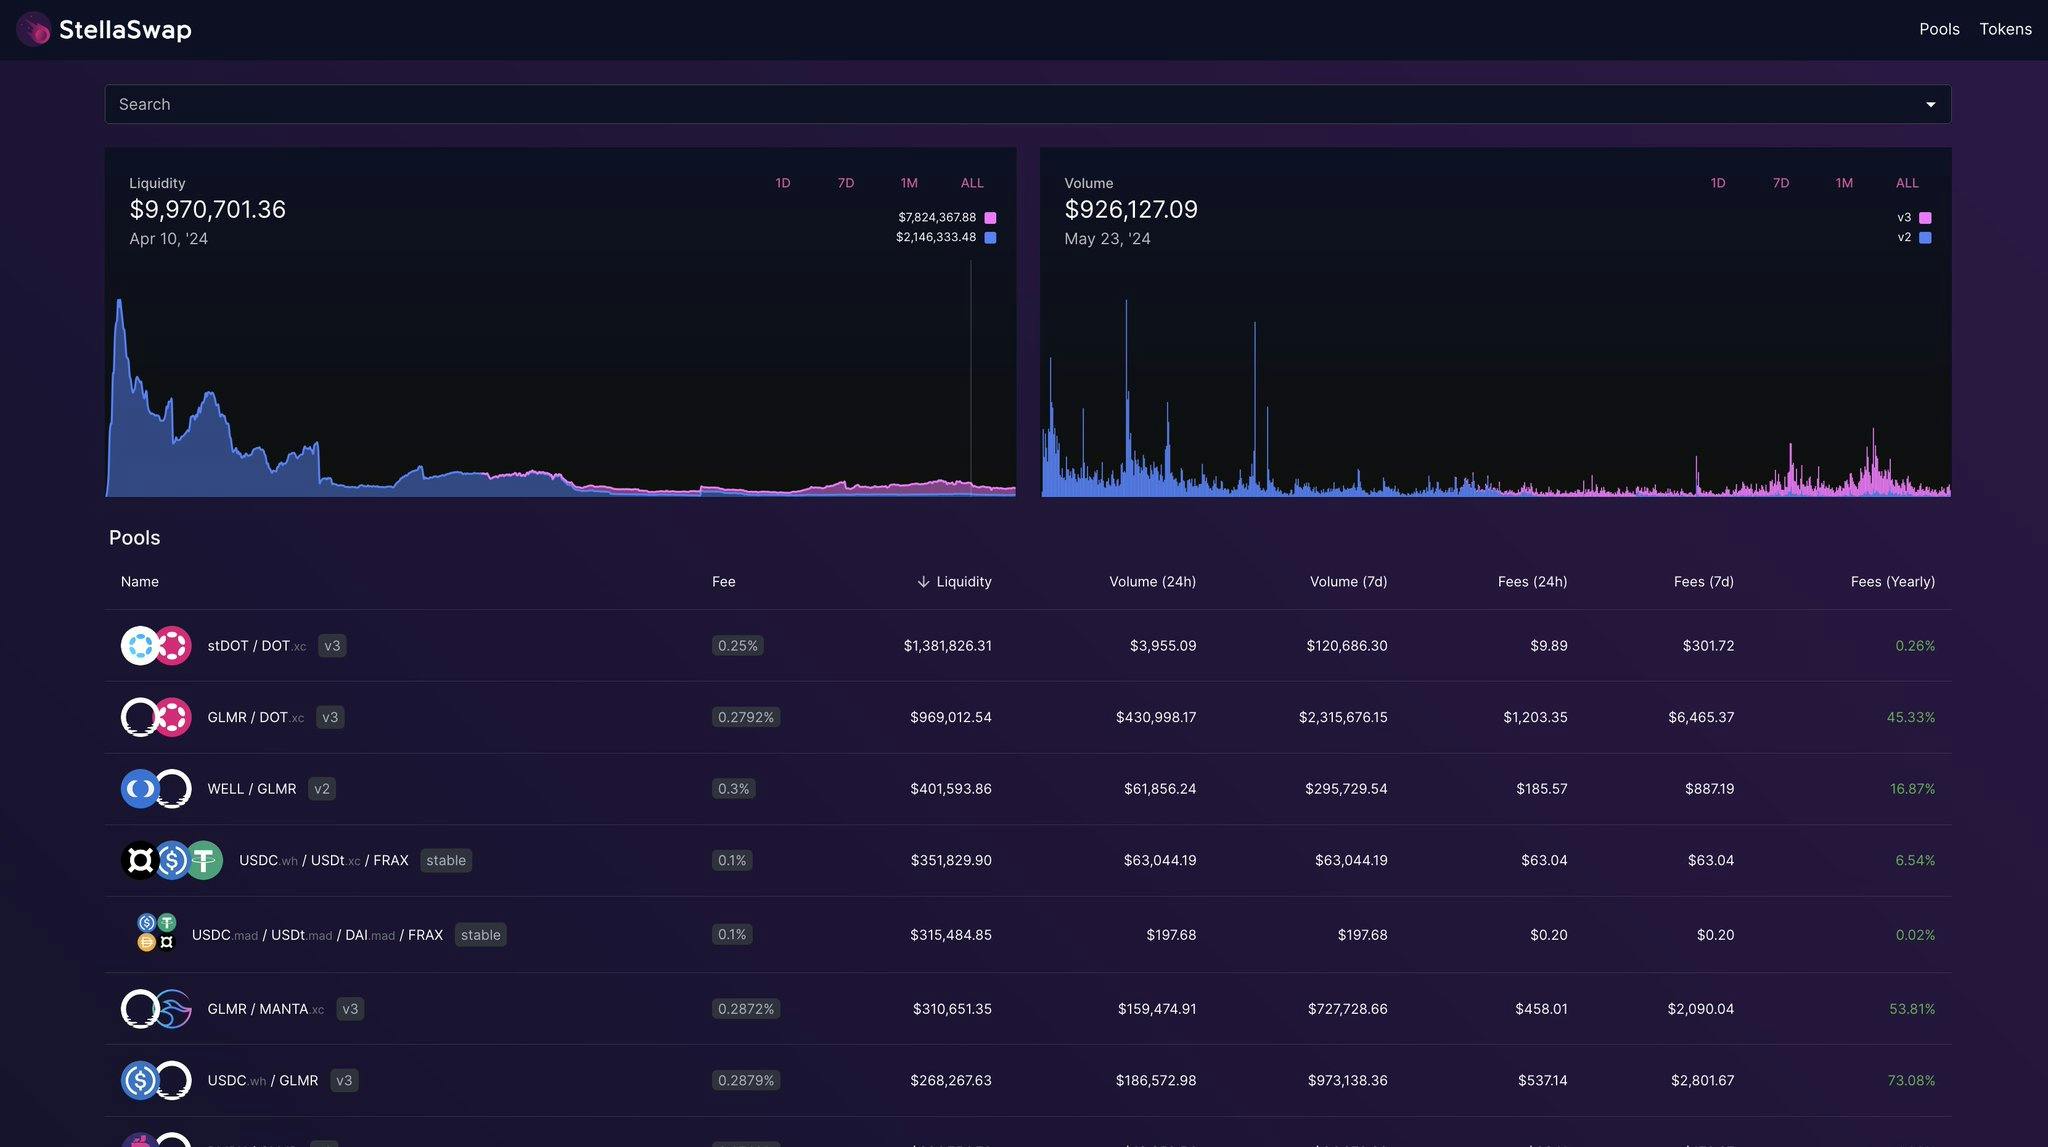Open the Pools navigation item

pyautogui.click(x=1939, y=29)
